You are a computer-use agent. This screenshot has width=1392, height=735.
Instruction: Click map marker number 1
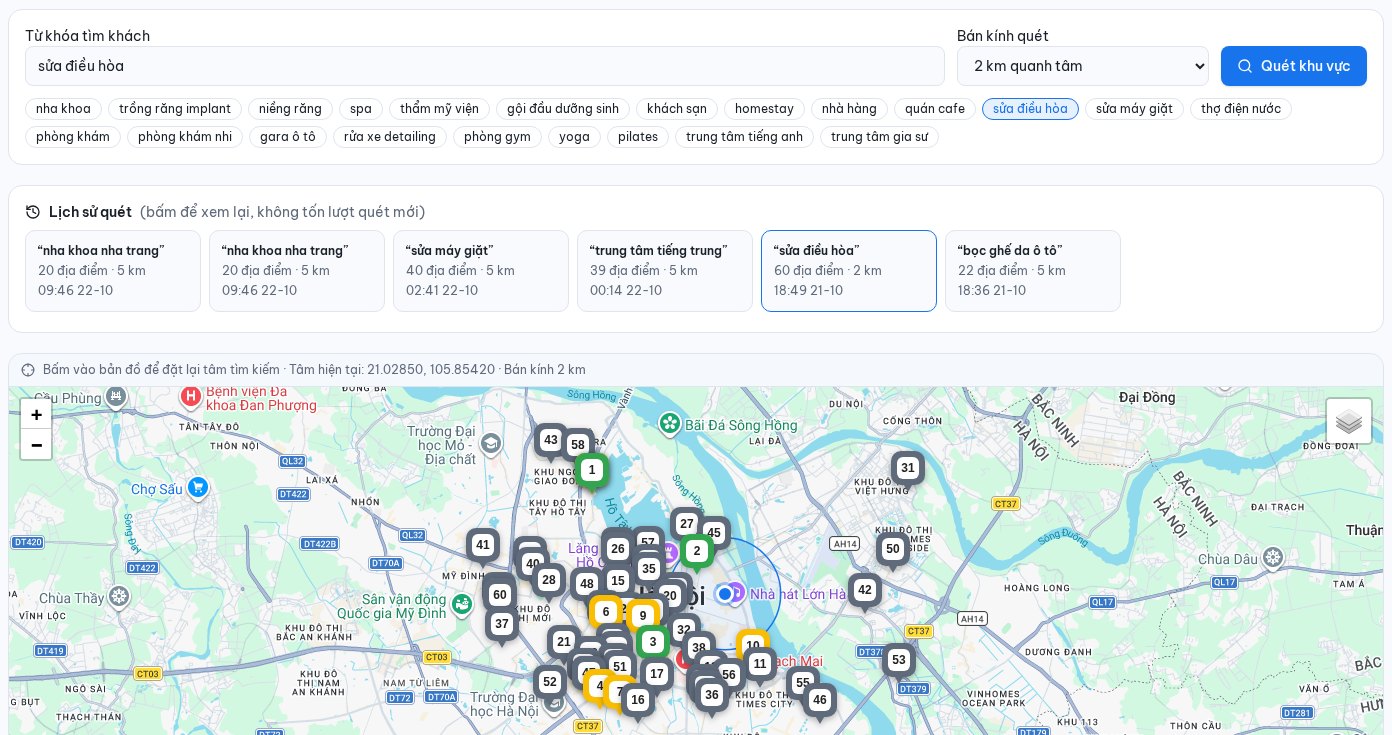click(592, 470)
